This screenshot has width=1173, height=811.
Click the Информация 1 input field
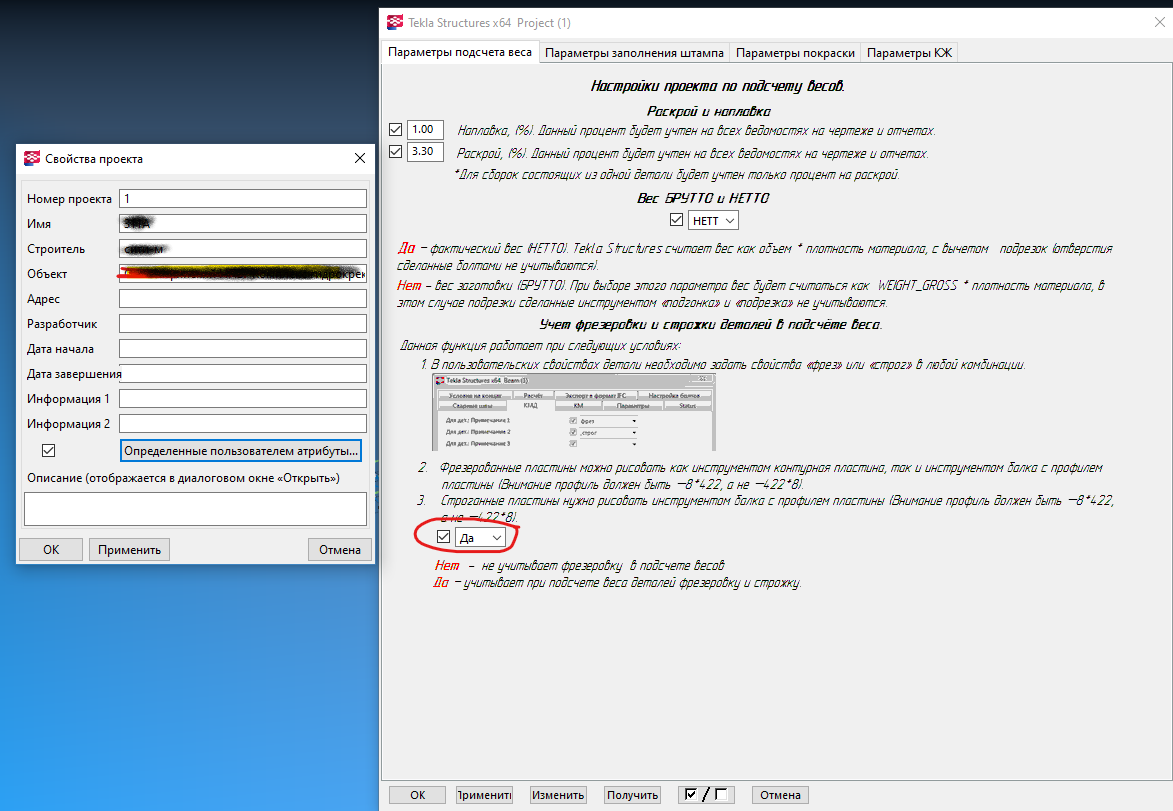point(243,398)
